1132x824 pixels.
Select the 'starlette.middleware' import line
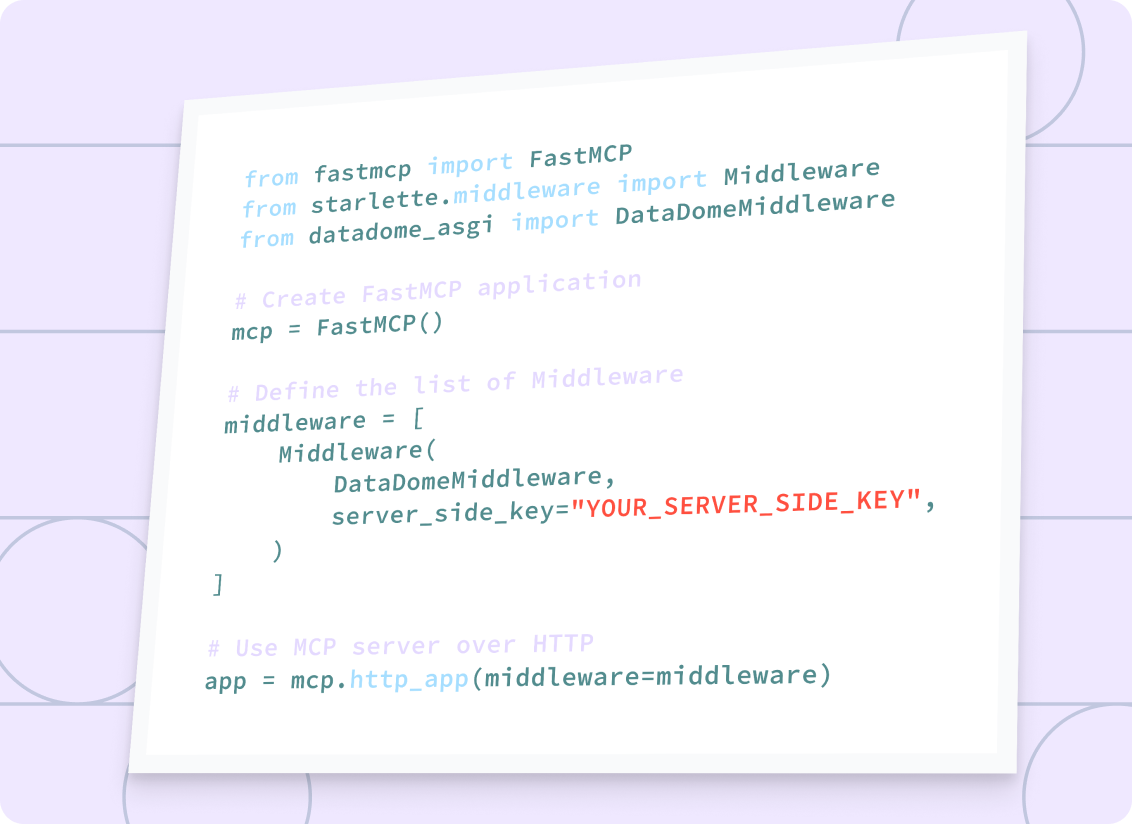click(561, 188)
